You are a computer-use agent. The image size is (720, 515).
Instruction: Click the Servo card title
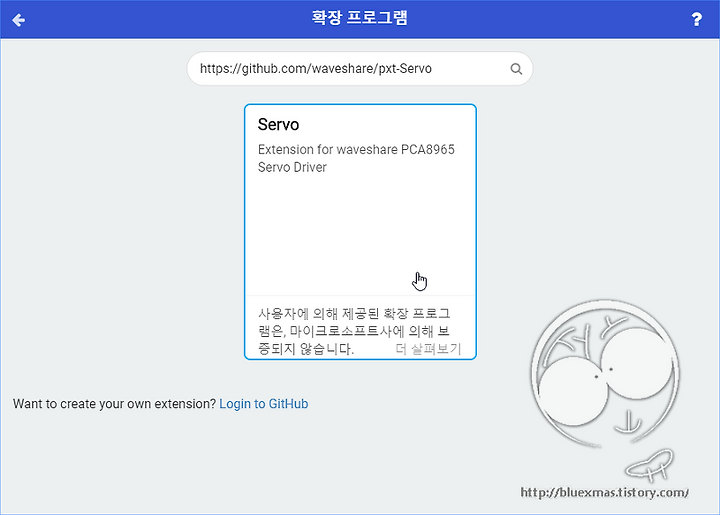(278, 124)
